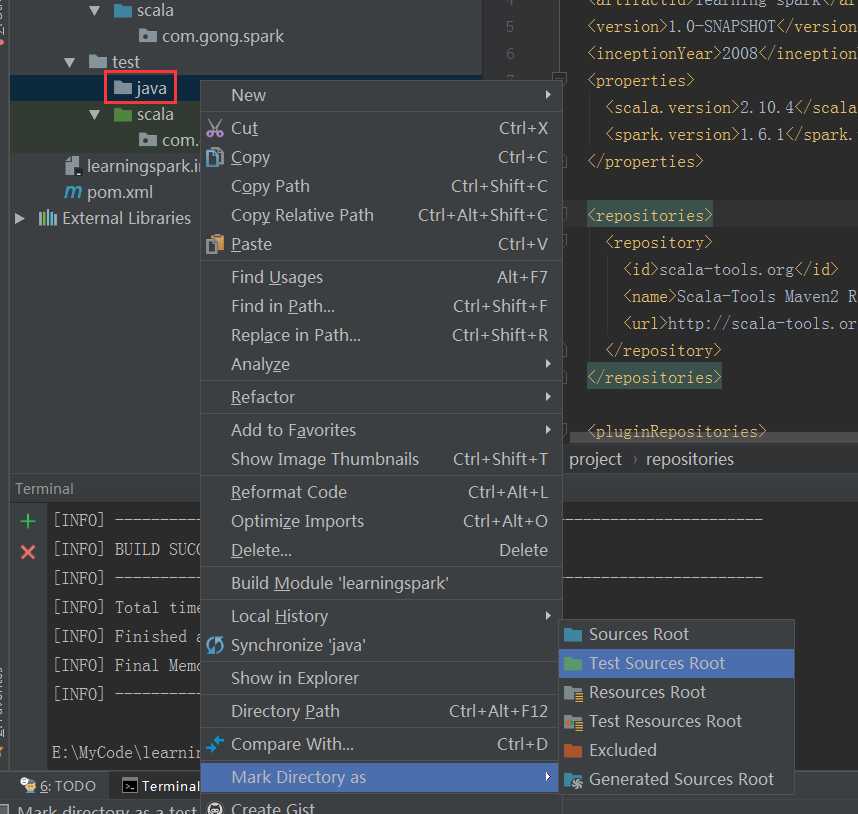
Task: Click the blue Sources Root folder icon
Action: [x=573, y=635]
